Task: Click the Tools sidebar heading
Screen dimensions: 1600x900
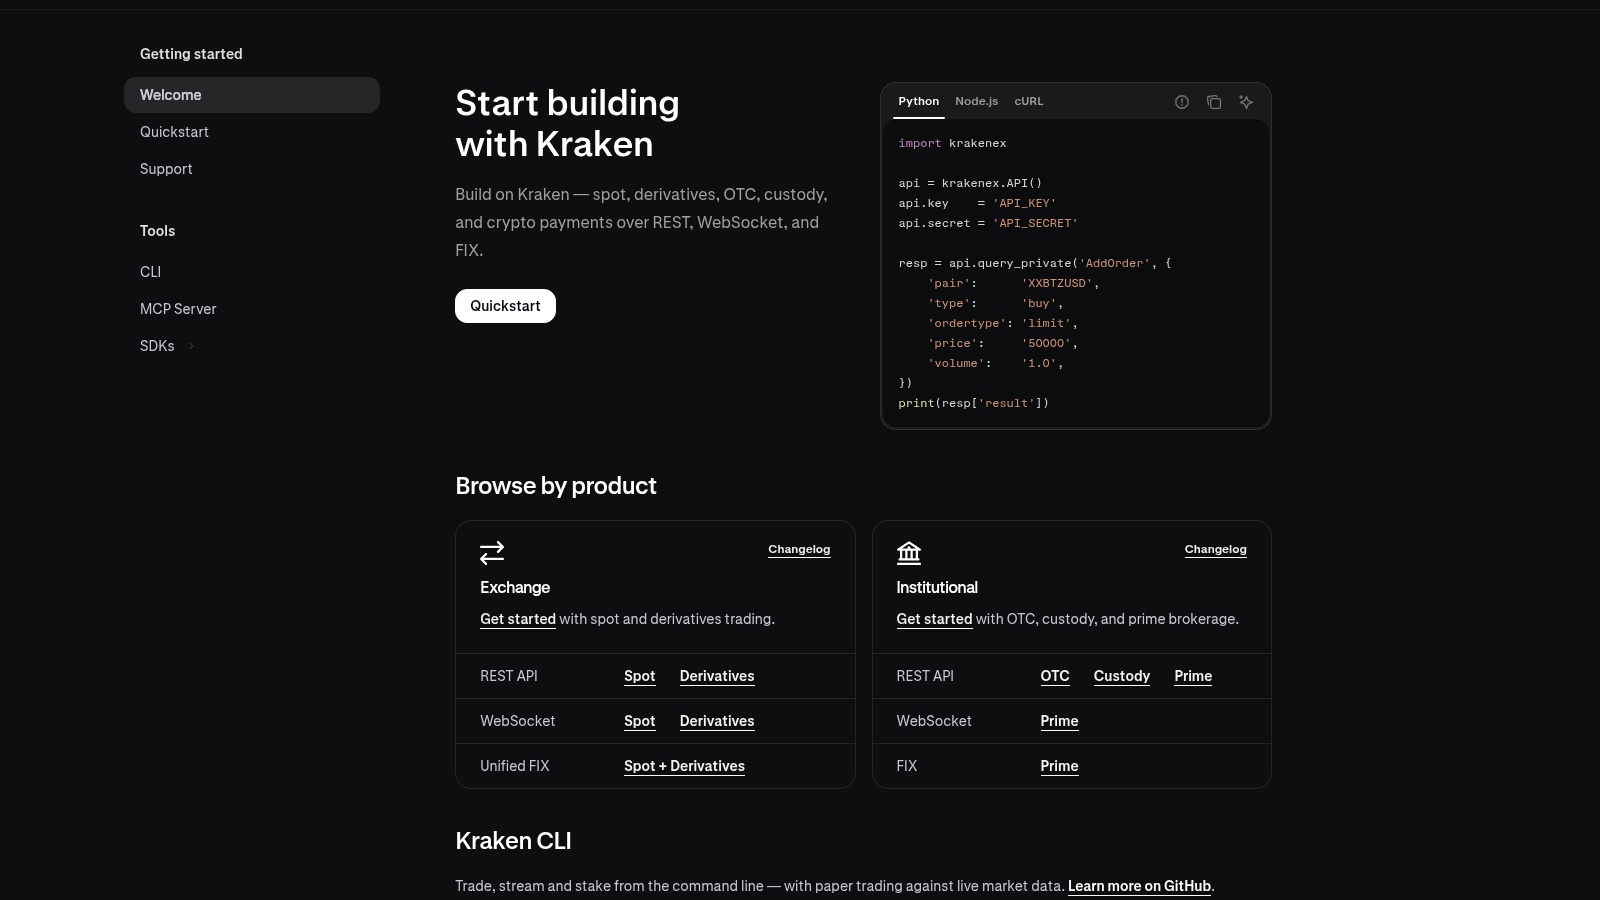Action: pos(157,231)
